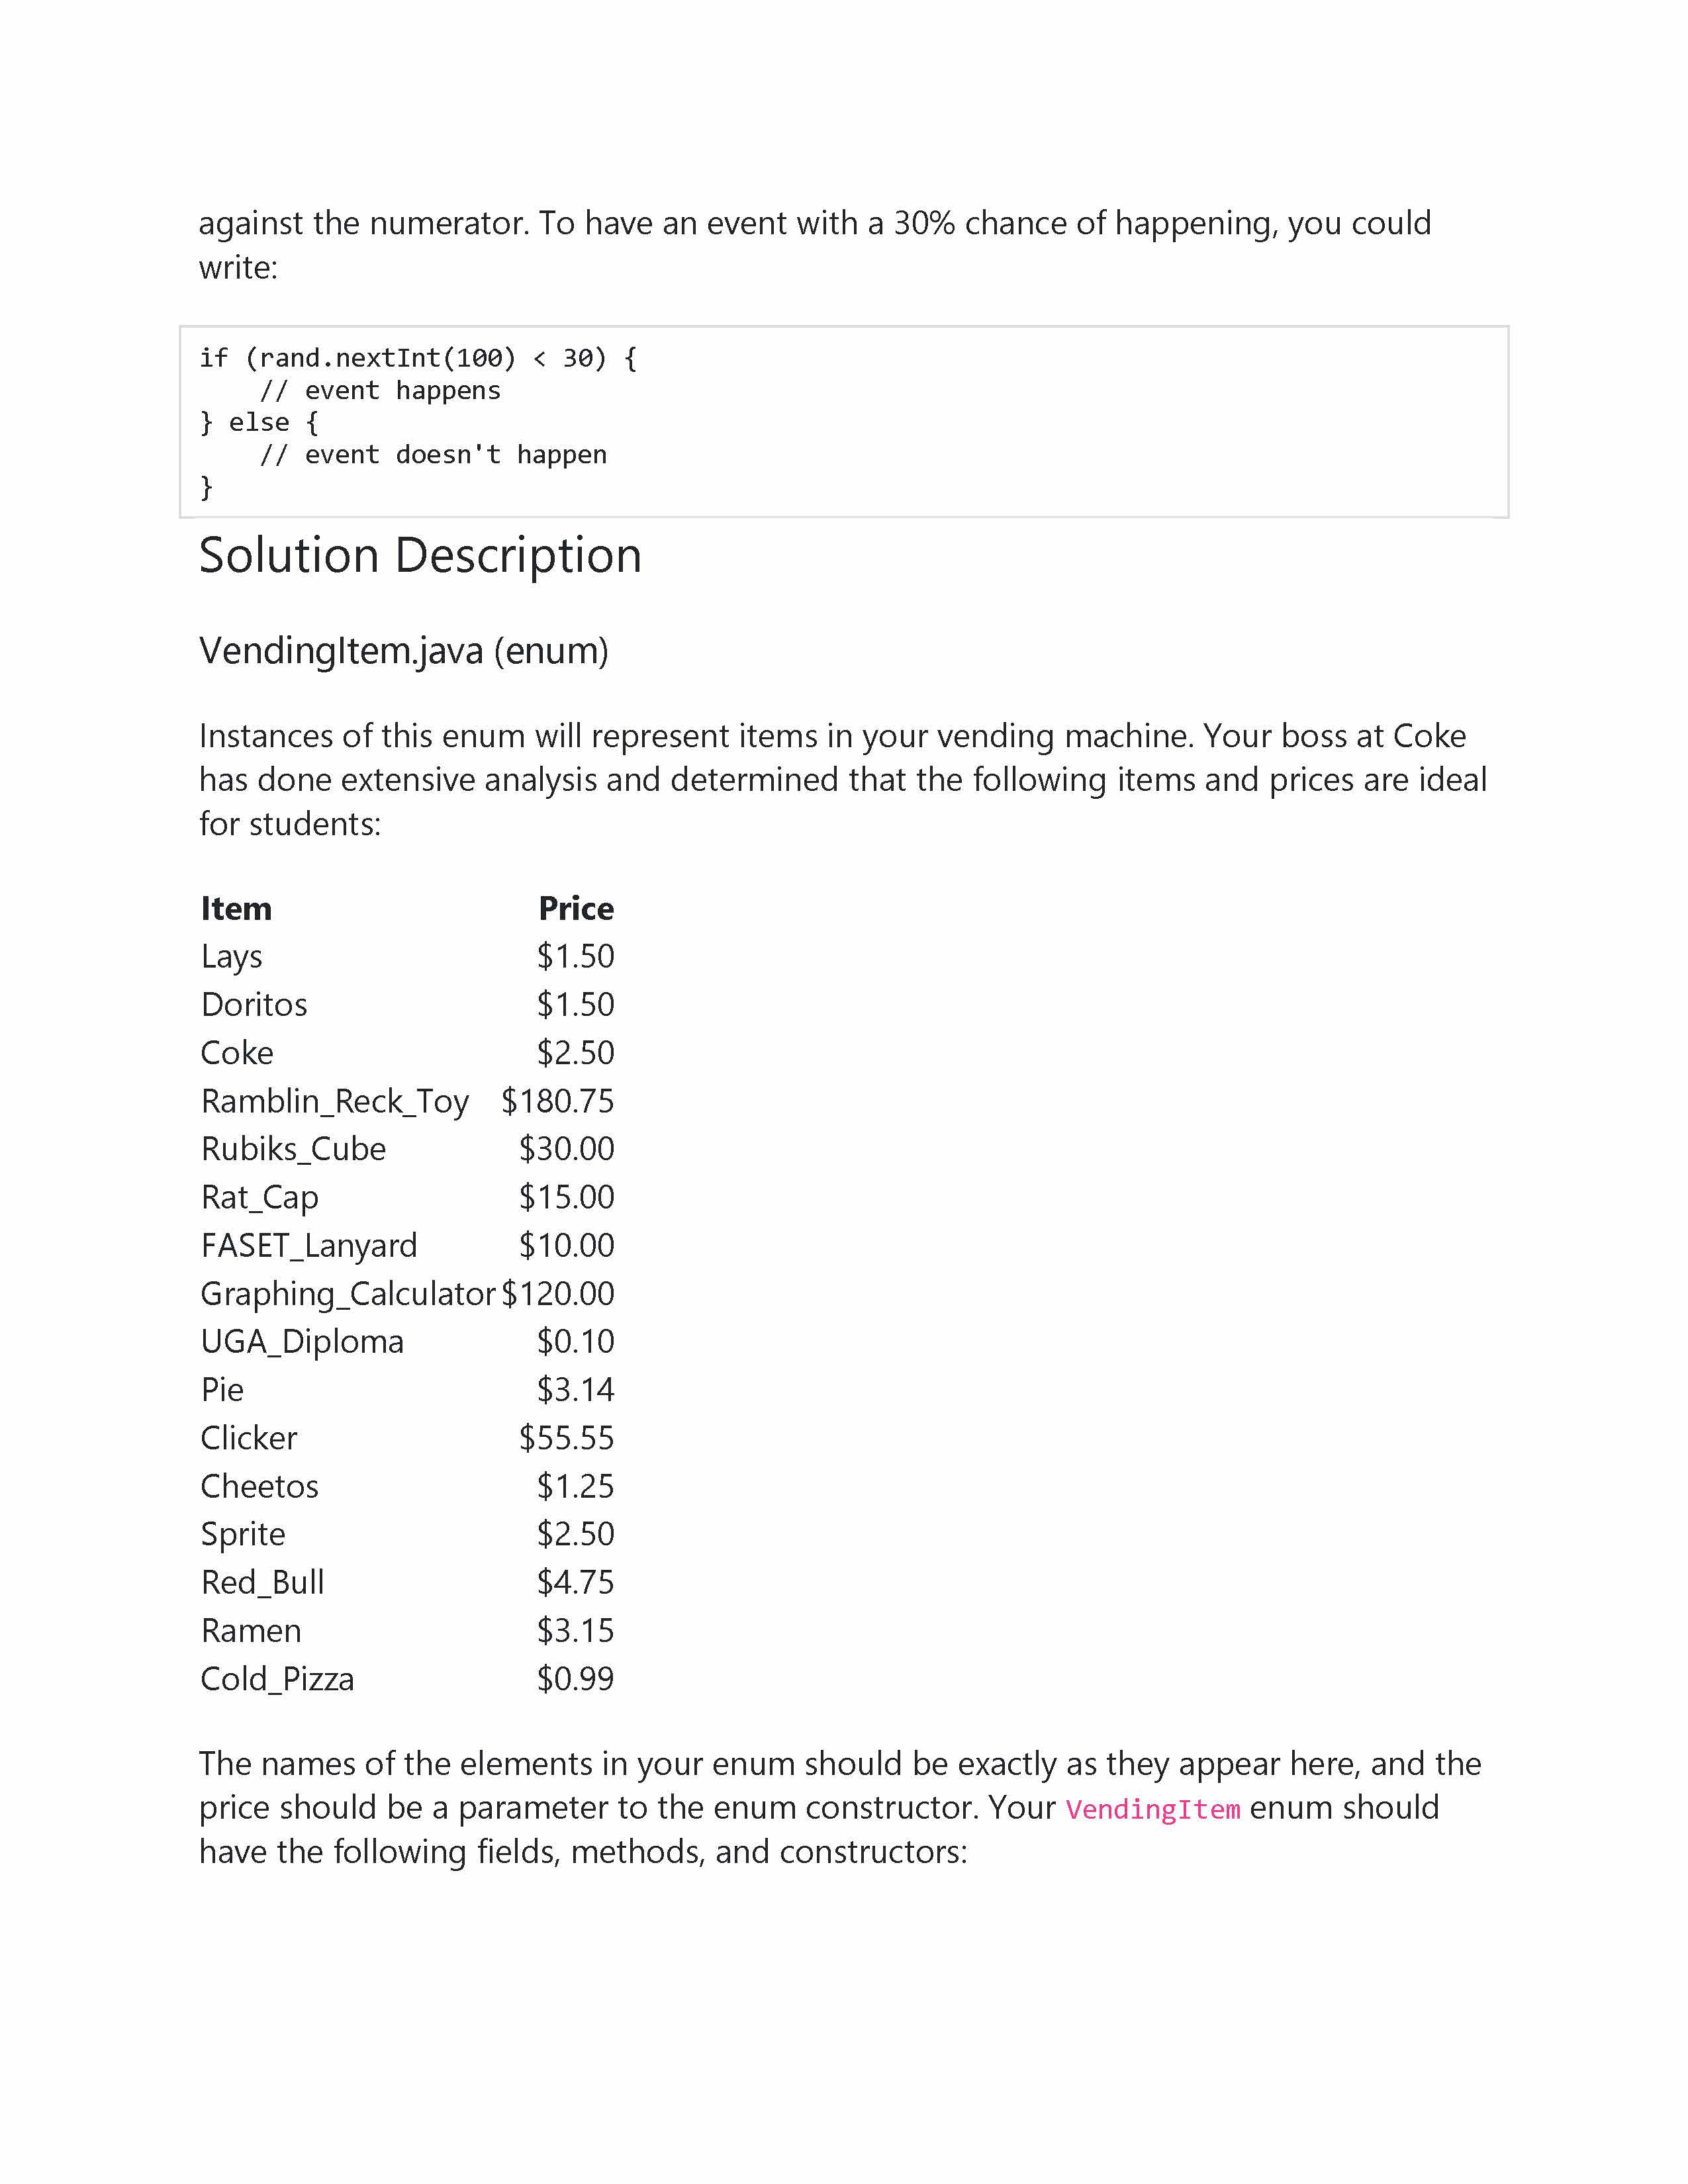Click the Price column header

[576, 908]
